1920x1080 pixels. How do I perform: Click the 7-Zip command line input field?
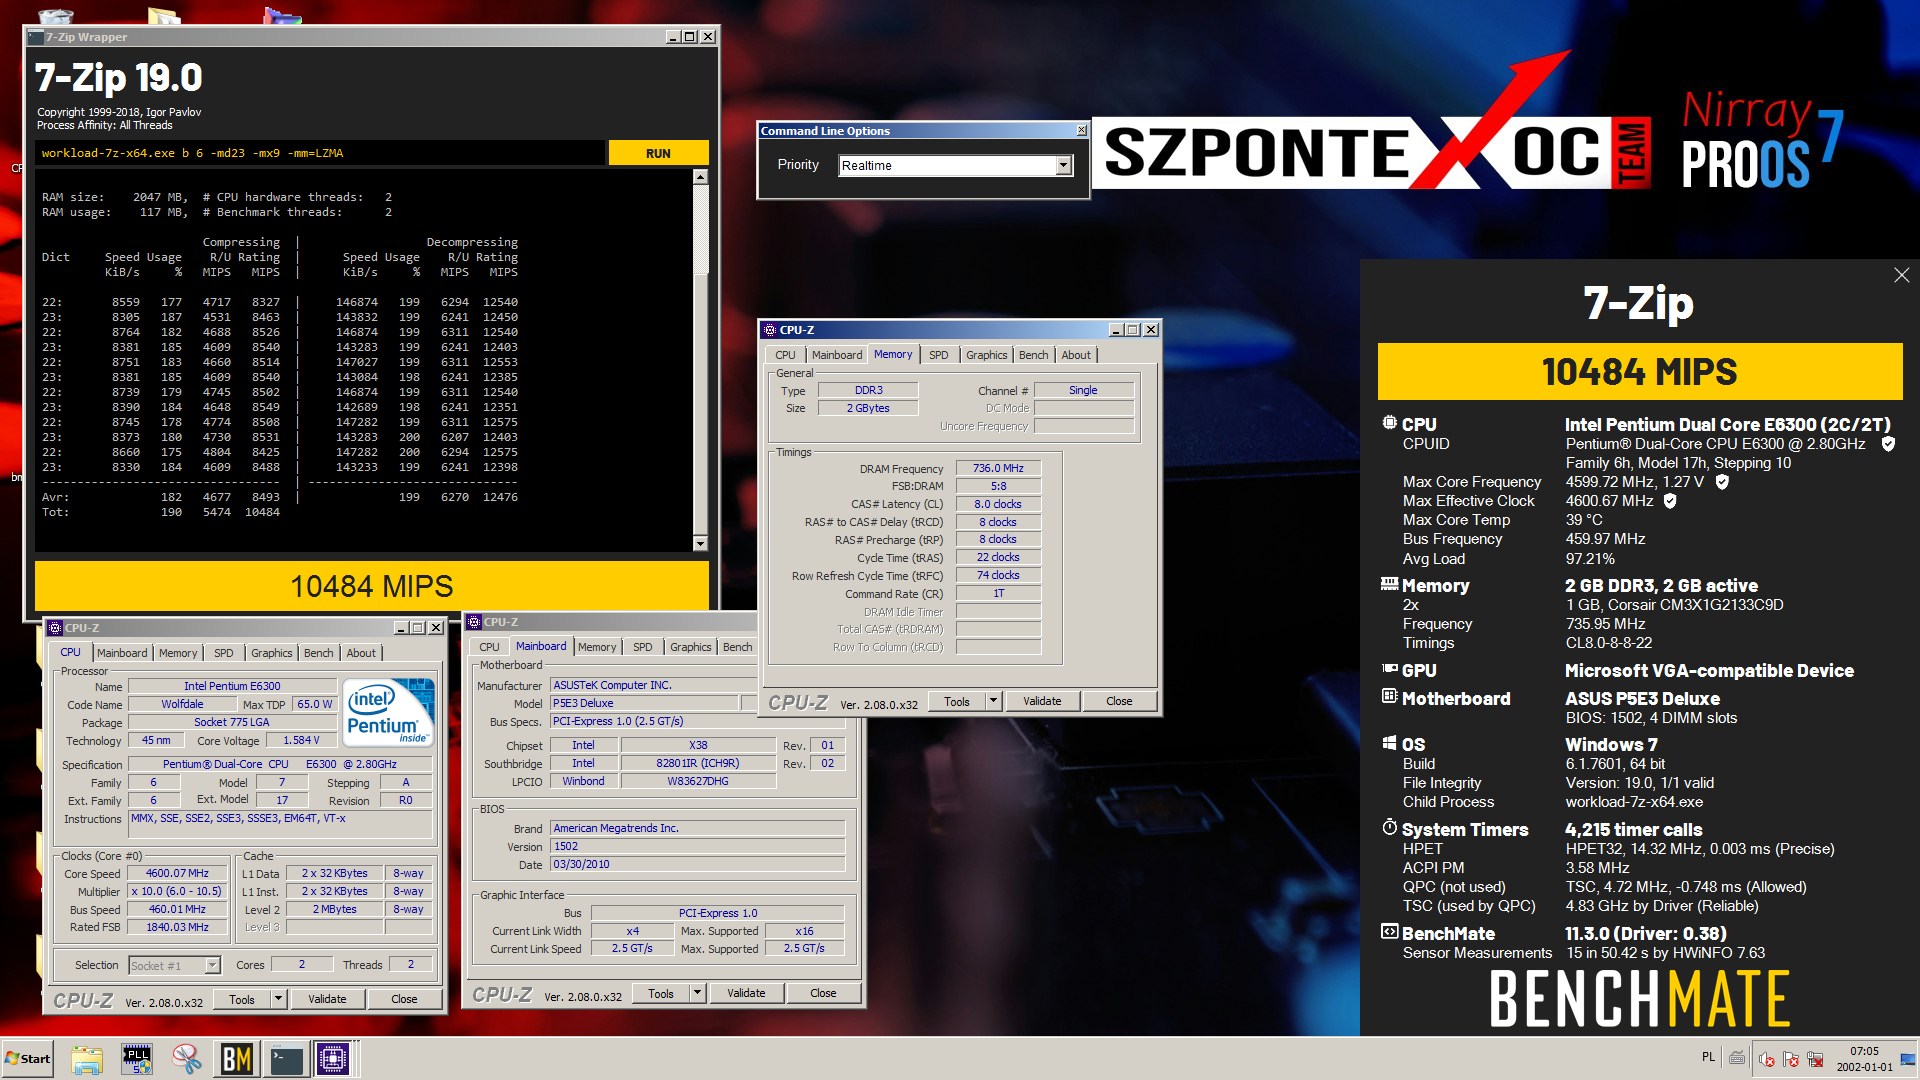(321, 153)
